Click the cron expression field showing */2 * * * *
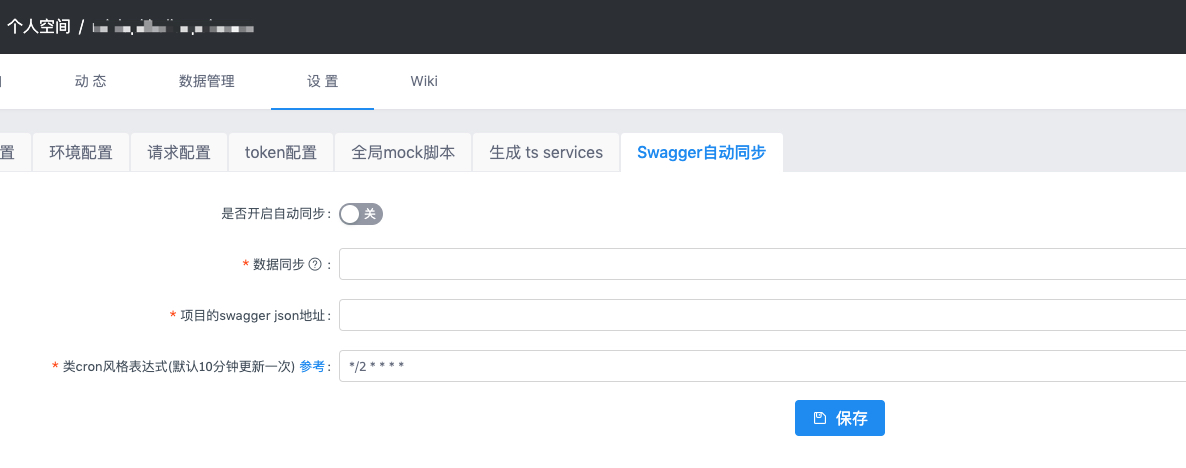 click(760, 366)
